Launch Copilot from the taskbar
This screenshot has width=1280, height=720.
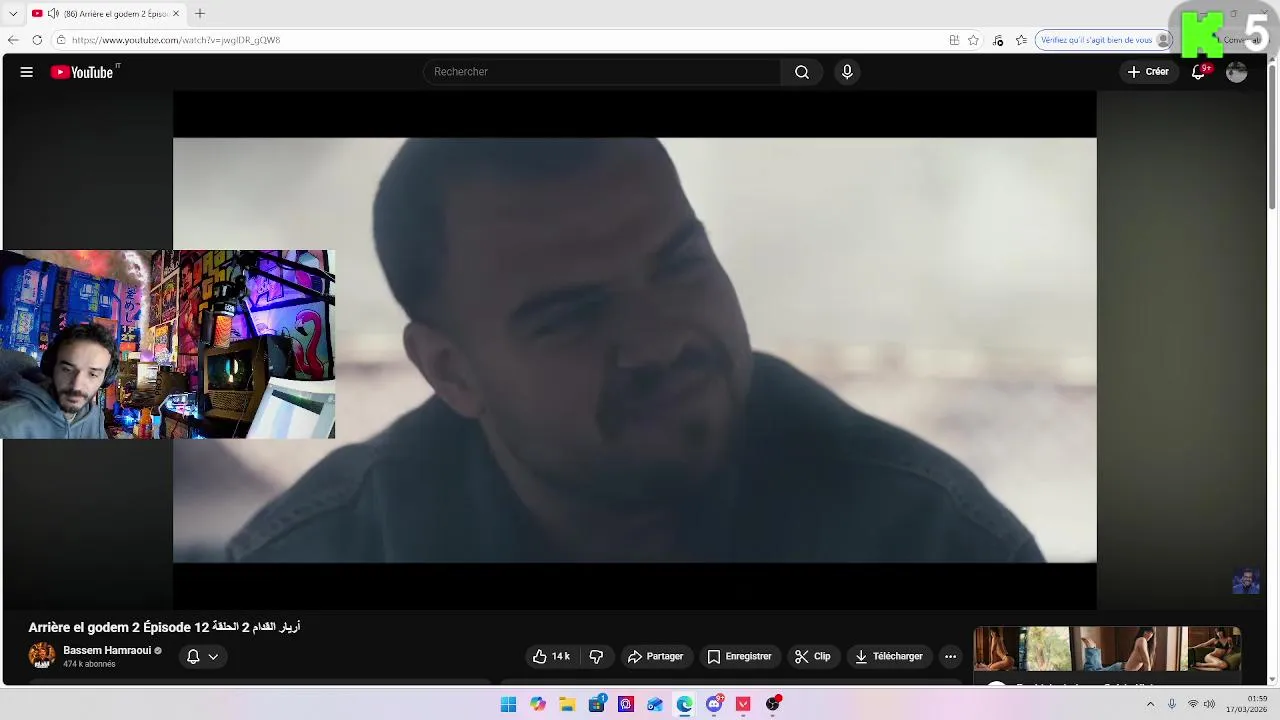(x=538, y=705)
